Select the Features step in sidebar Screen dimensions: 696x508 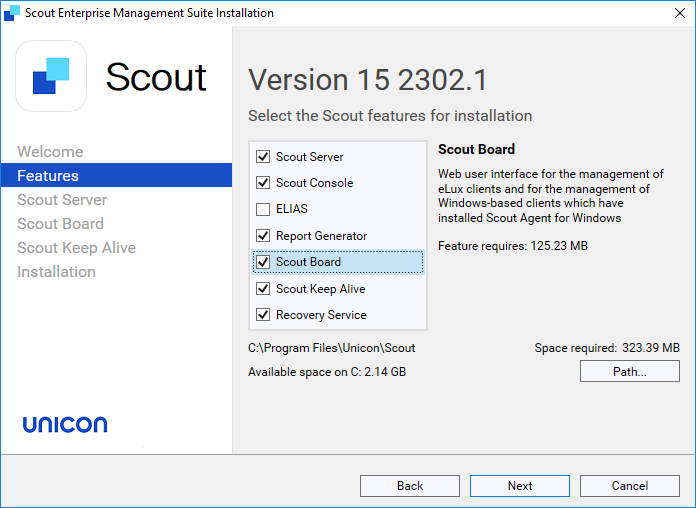tap(116, 175)
